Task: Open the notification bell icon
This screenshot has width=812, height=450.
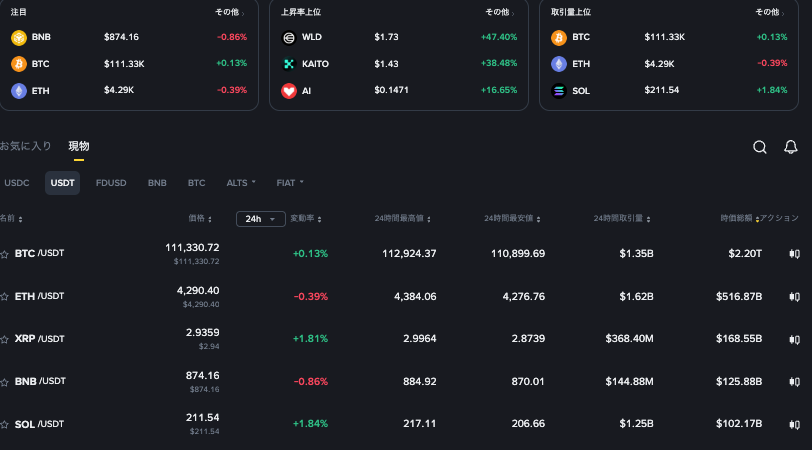Action: tap(791, 147)
